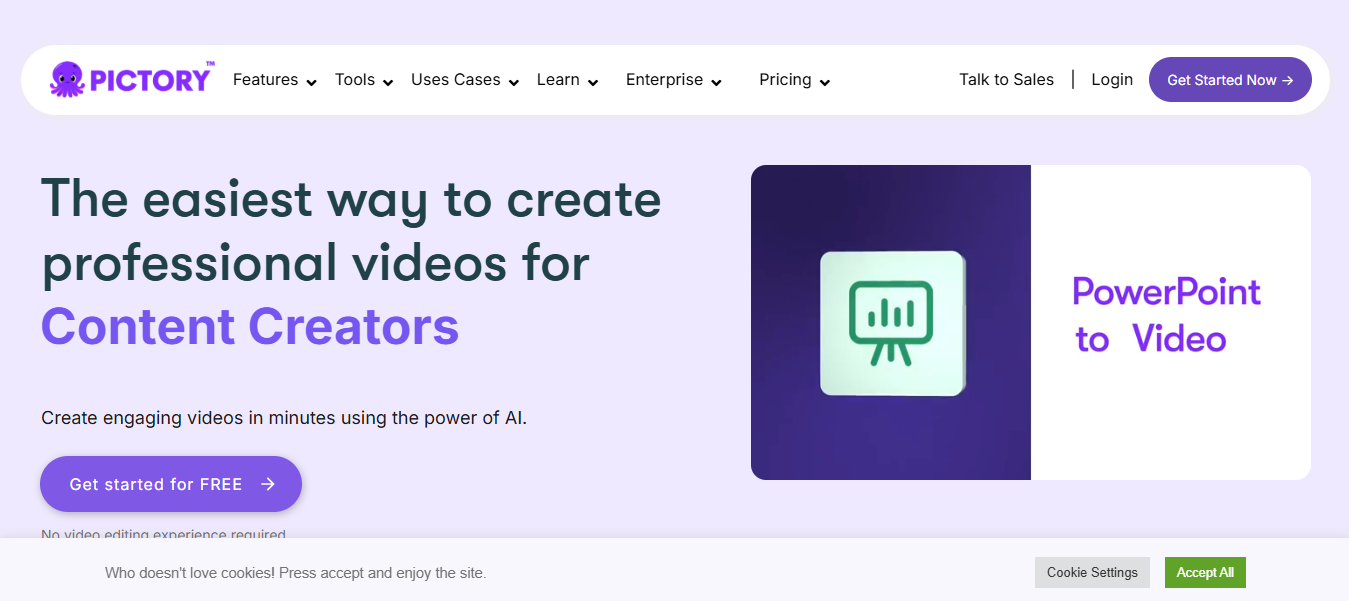The width and height of the screenshot is (1349, 601).
Task: Expand the Learn dropdown chevron
Action: point(593,83)
